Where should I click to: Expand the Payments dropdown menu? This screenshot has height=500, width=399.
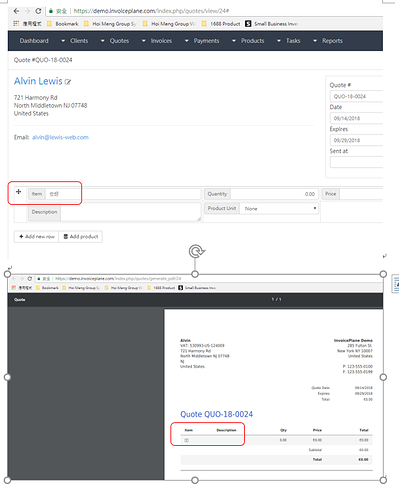202,41
